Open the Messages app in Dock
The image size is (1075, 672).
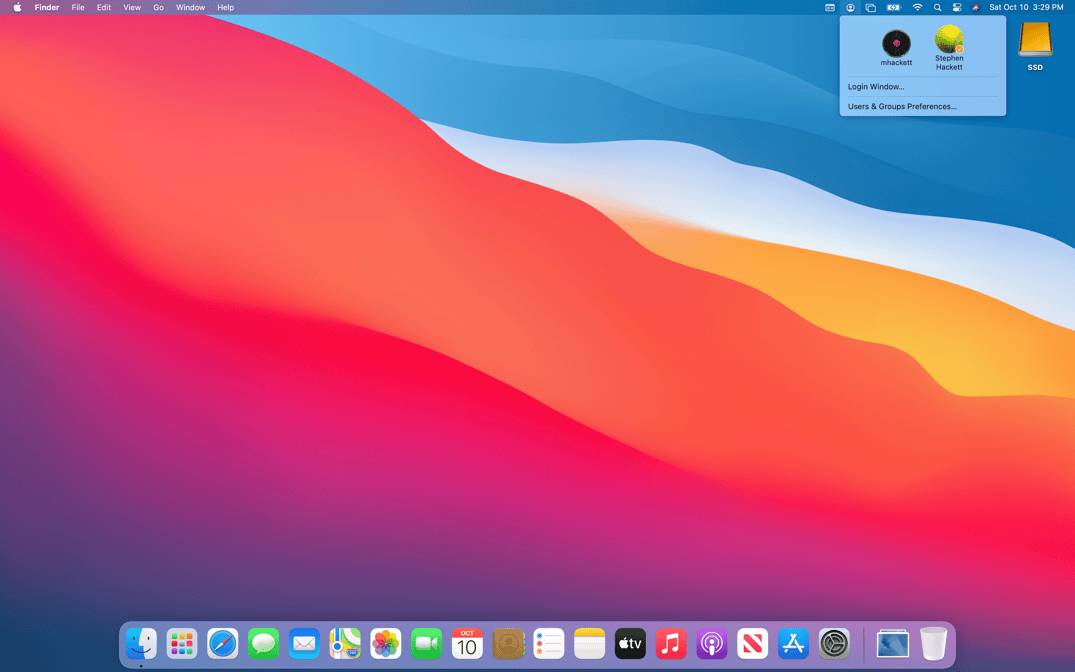coord(263,644)
